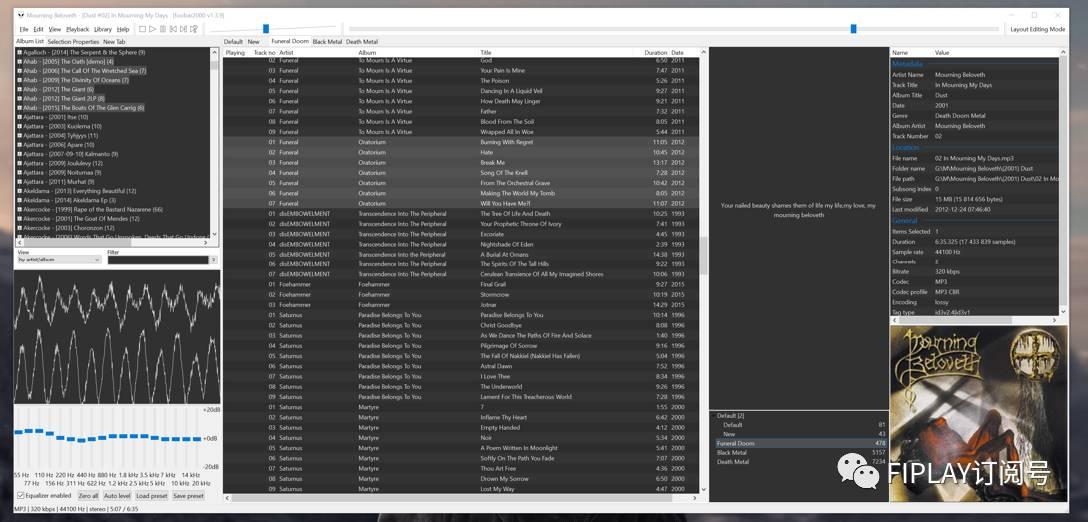Click the Layout Editing Mode button
Image resolution: width=1088 pixels, height=522 pixels.
pos(1037,29)
